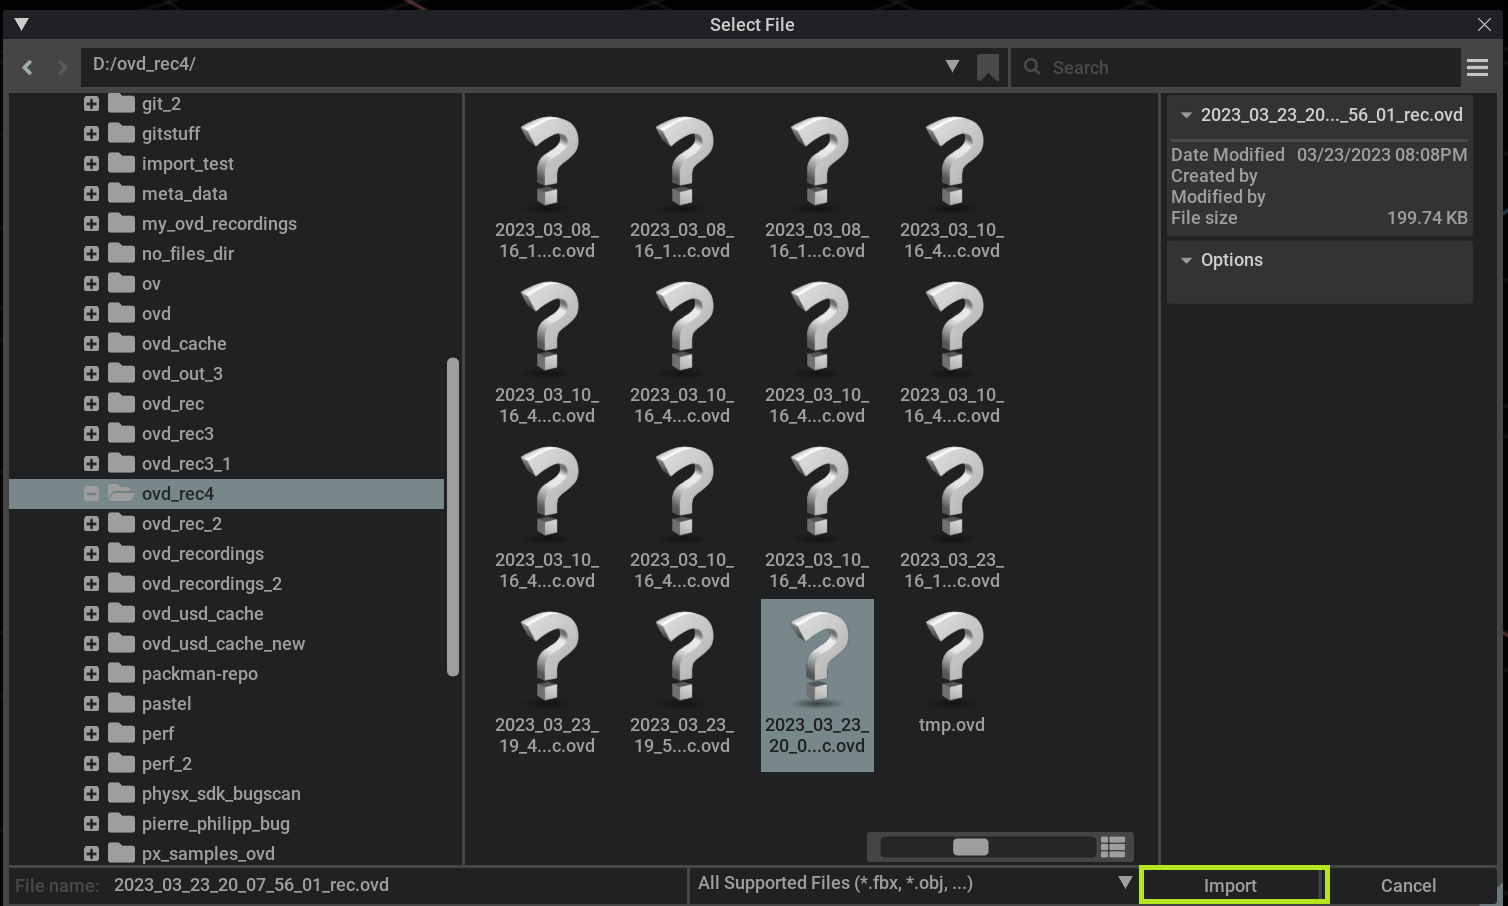
Task: Click the forward navigation arrow
Action: click(62, 67)
